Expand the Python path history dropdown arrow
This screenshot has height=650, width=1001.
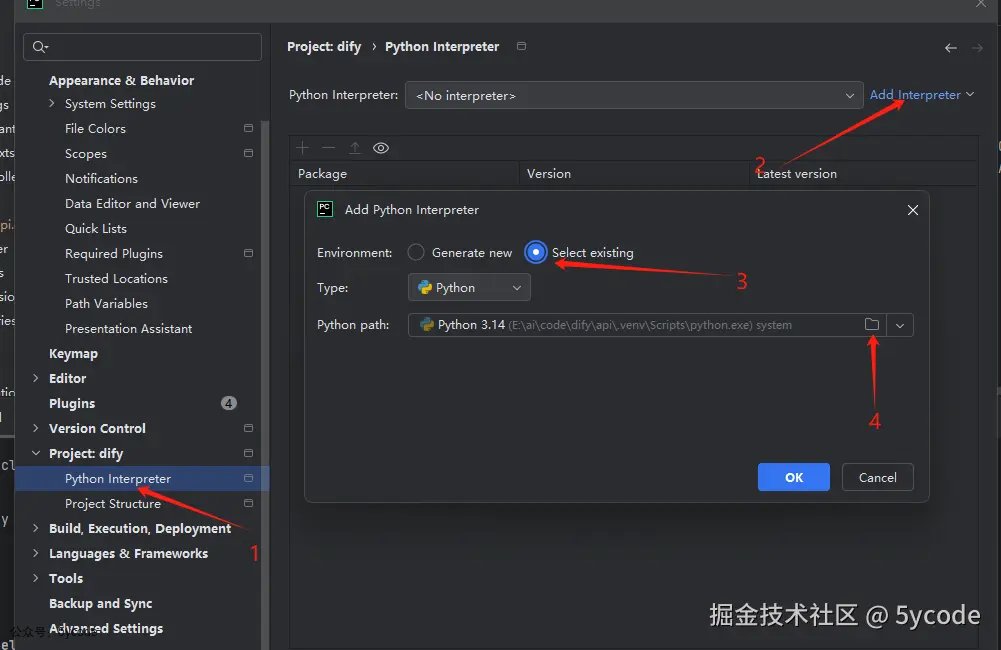point(900,325)
